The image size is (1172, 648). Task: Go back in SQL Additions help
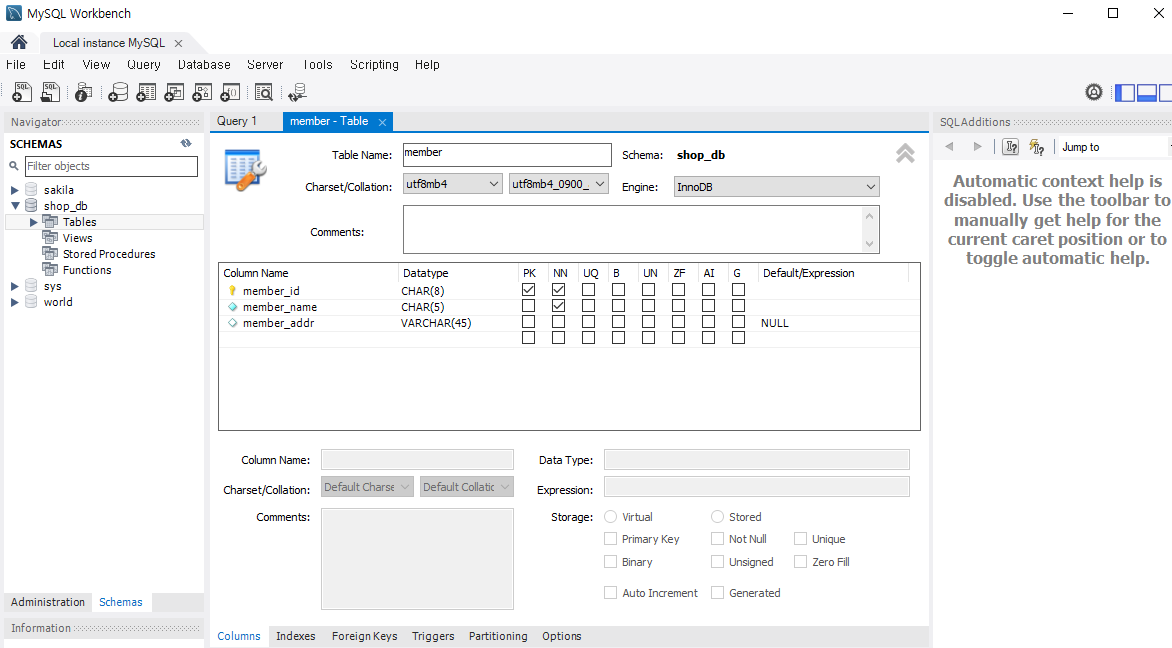click(949, 146)
